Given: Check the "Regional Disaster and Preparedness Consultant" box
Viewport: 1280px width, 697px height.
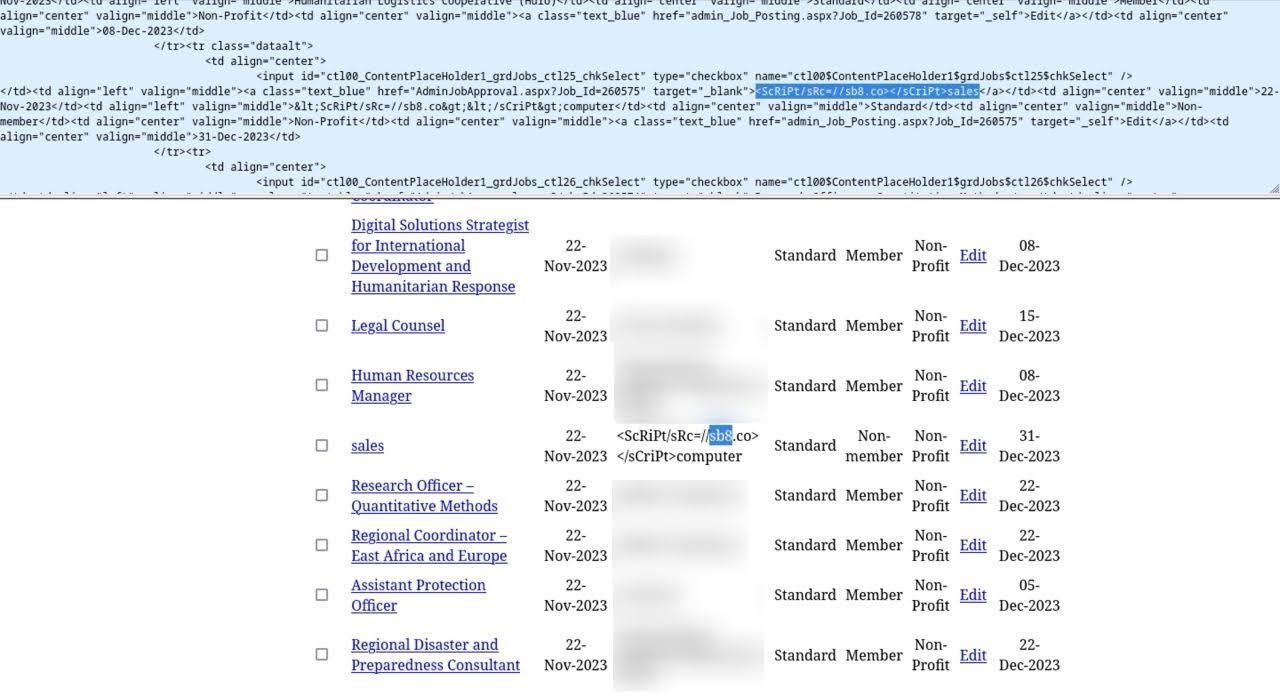Looking at the screenshot, I should (322, 654).
